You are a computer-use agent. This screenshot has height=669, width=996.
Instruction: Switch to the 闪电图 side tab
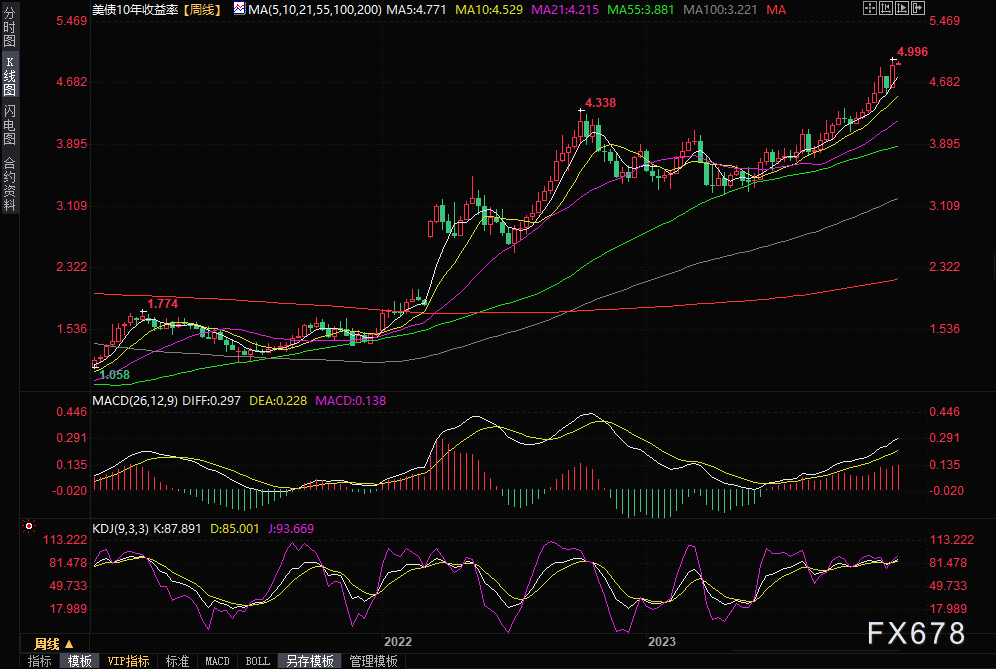[x=9, y=124]
